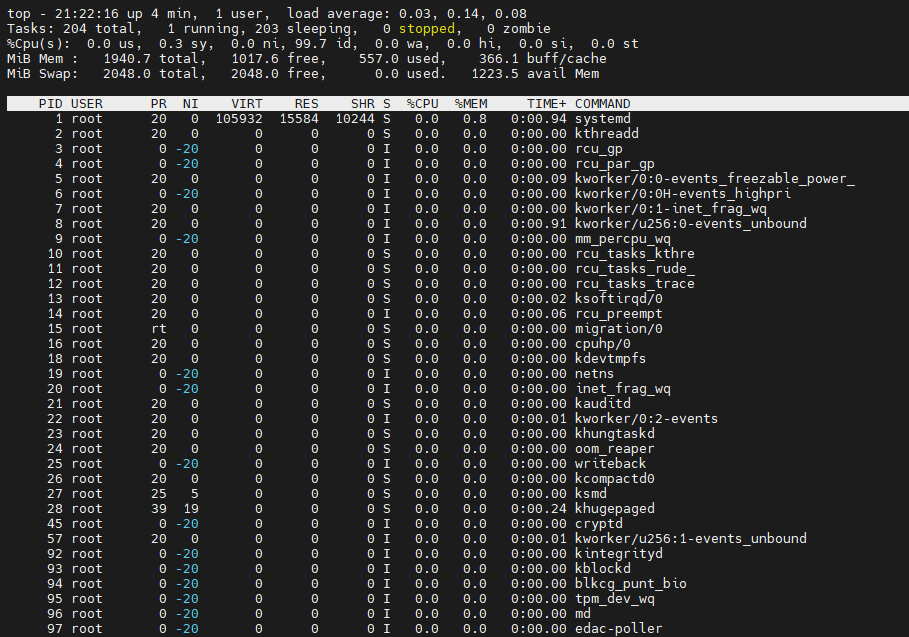Click cpuhp/0 process name
The image size is (909, 637).
(x=602, y=344)
